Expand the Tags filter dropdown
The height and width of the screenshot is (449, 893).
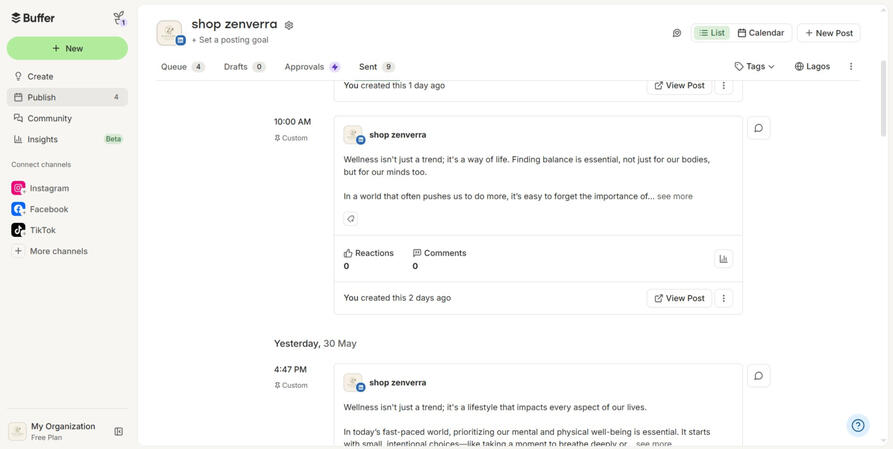click(x=755, y=66)
